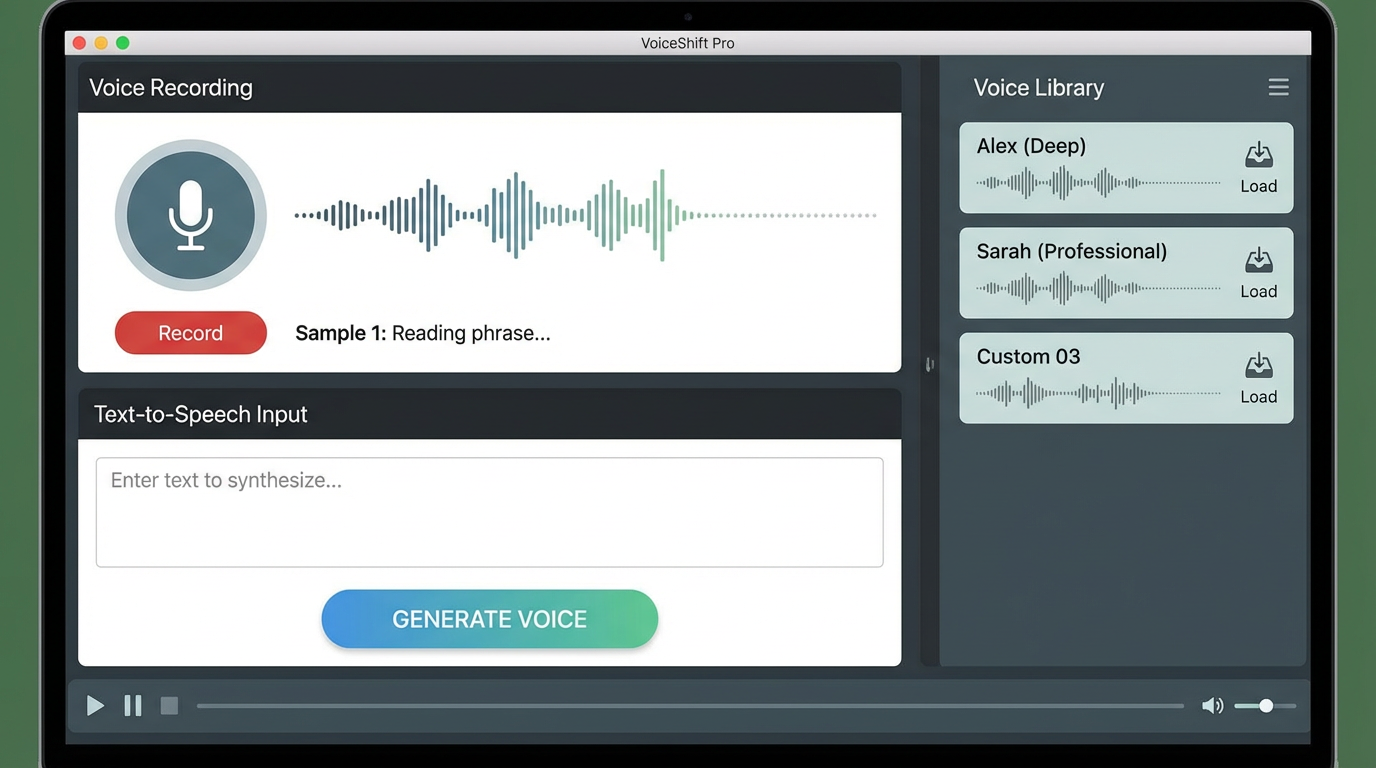This screenshot has height=768, width=1376.
Task: Pause playback with the pause icon
Action: 132,706
